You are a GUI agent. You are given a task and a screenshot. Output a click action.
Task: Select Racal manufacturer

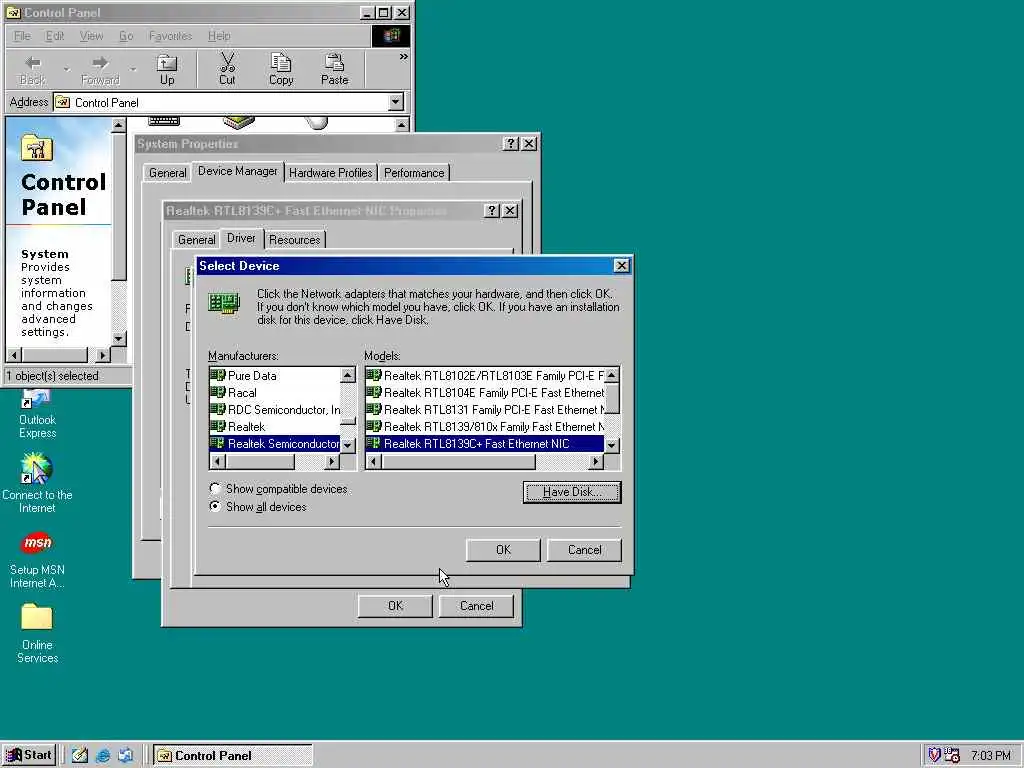(275, 392)
